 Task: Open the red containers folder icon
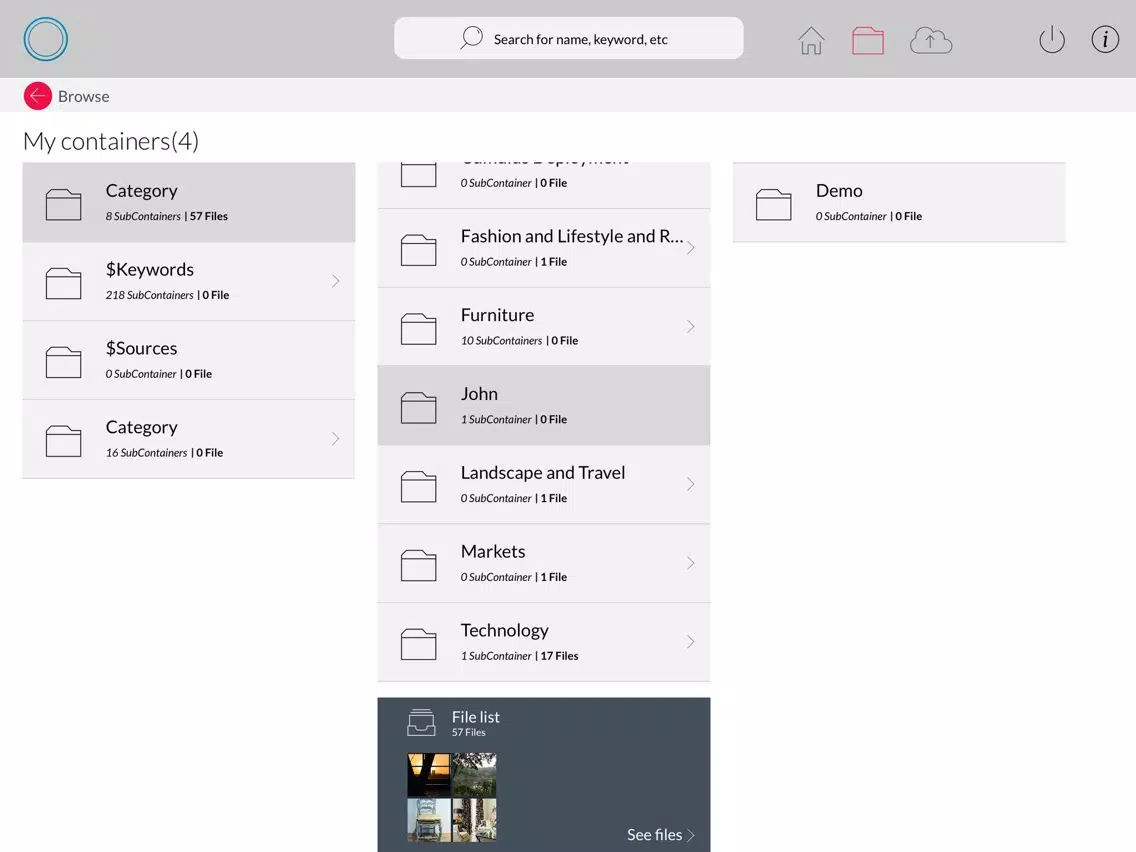867,41
